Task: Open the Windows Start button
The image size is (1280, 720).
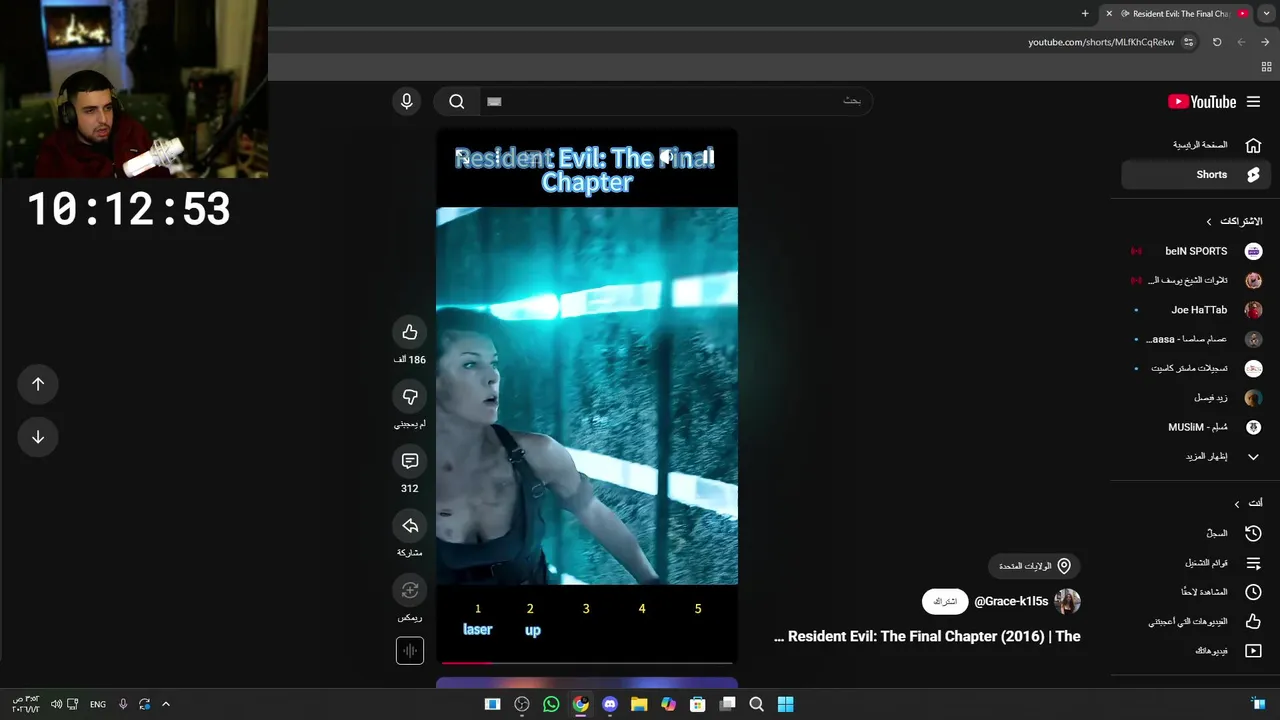Action: tap(786, 704)
